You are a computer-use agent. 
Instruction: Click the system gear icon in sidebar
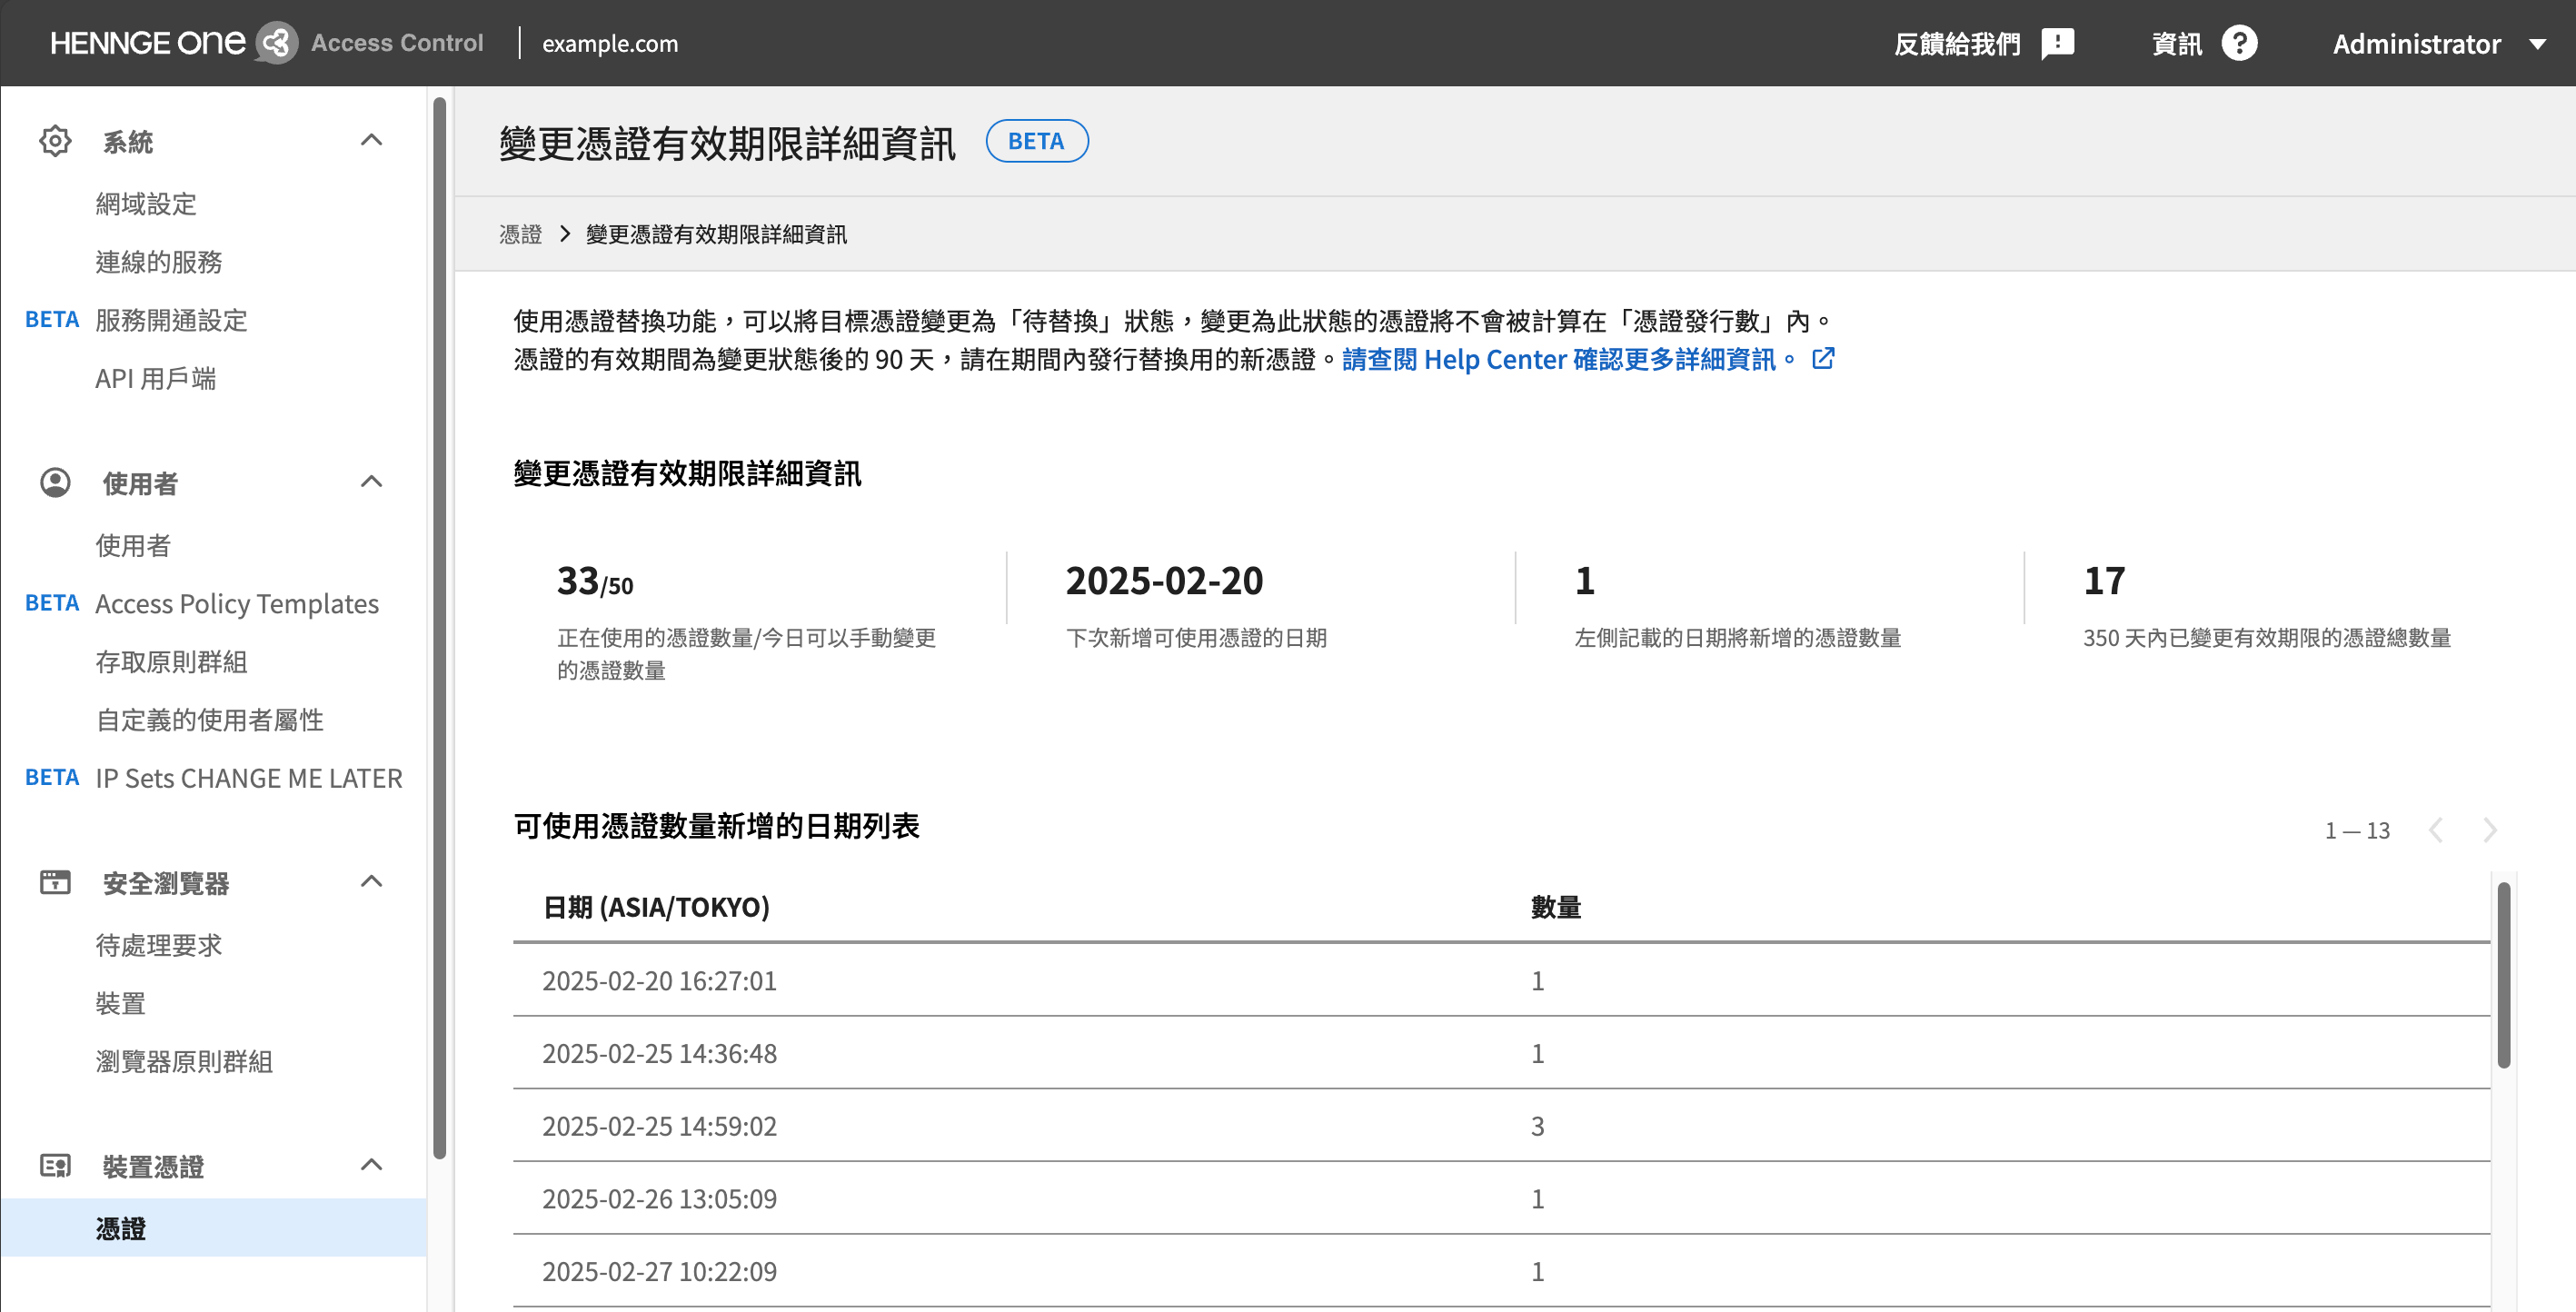[55, 141]
